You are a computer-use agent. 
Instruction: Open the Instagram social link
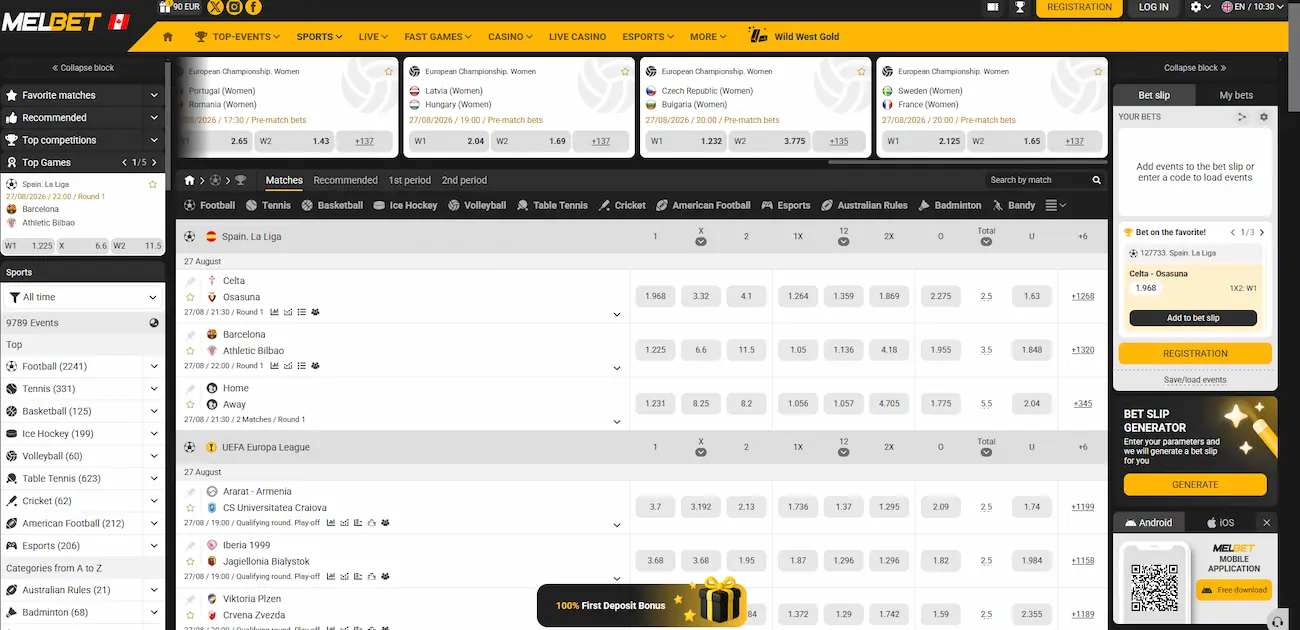coord(234,7)
